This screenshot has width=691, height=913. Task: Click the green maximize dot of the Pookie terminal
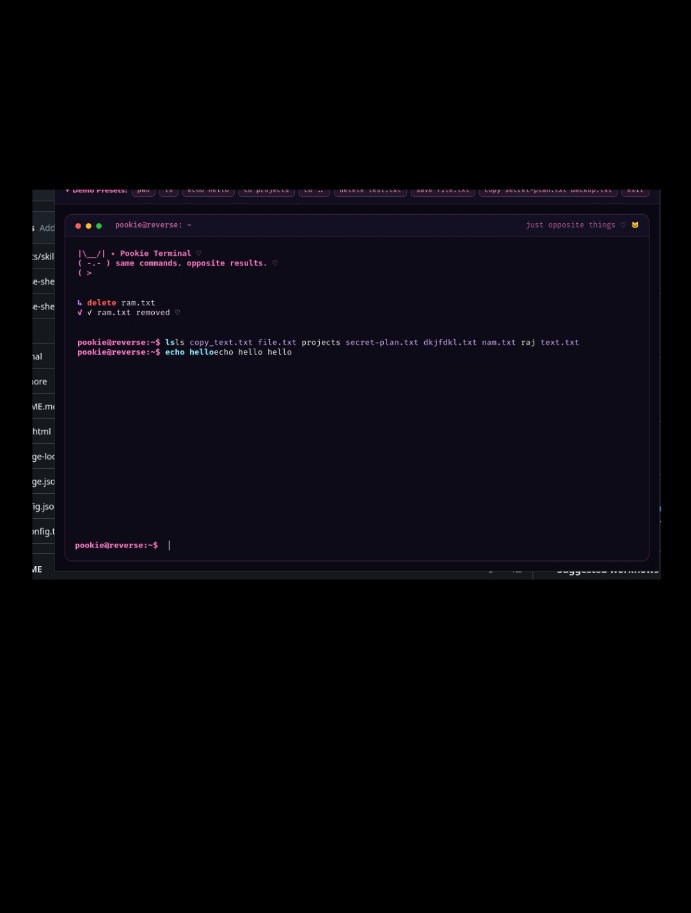pos(99,226)
